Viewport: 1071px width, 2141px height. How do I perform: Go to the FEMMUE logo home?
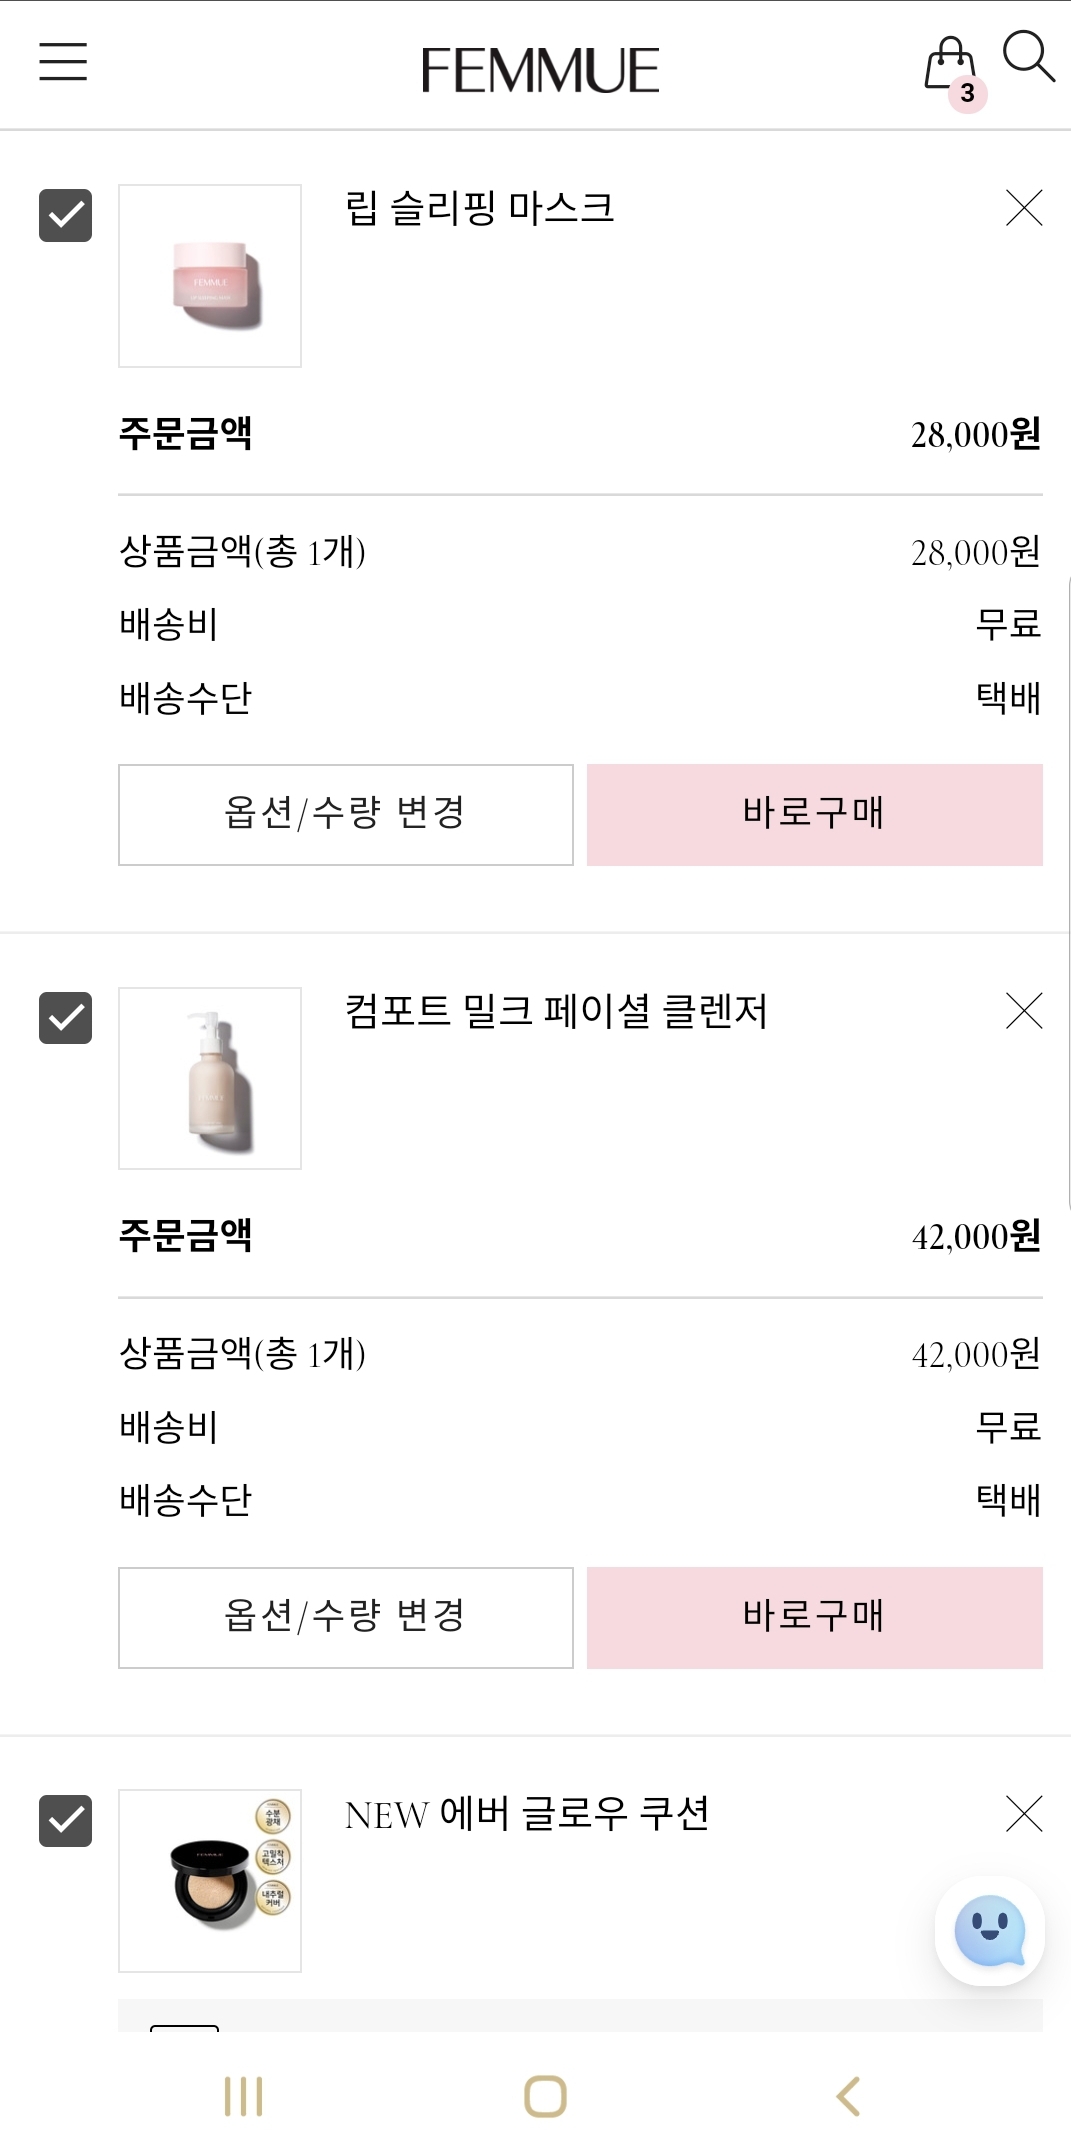coord(540,70)
